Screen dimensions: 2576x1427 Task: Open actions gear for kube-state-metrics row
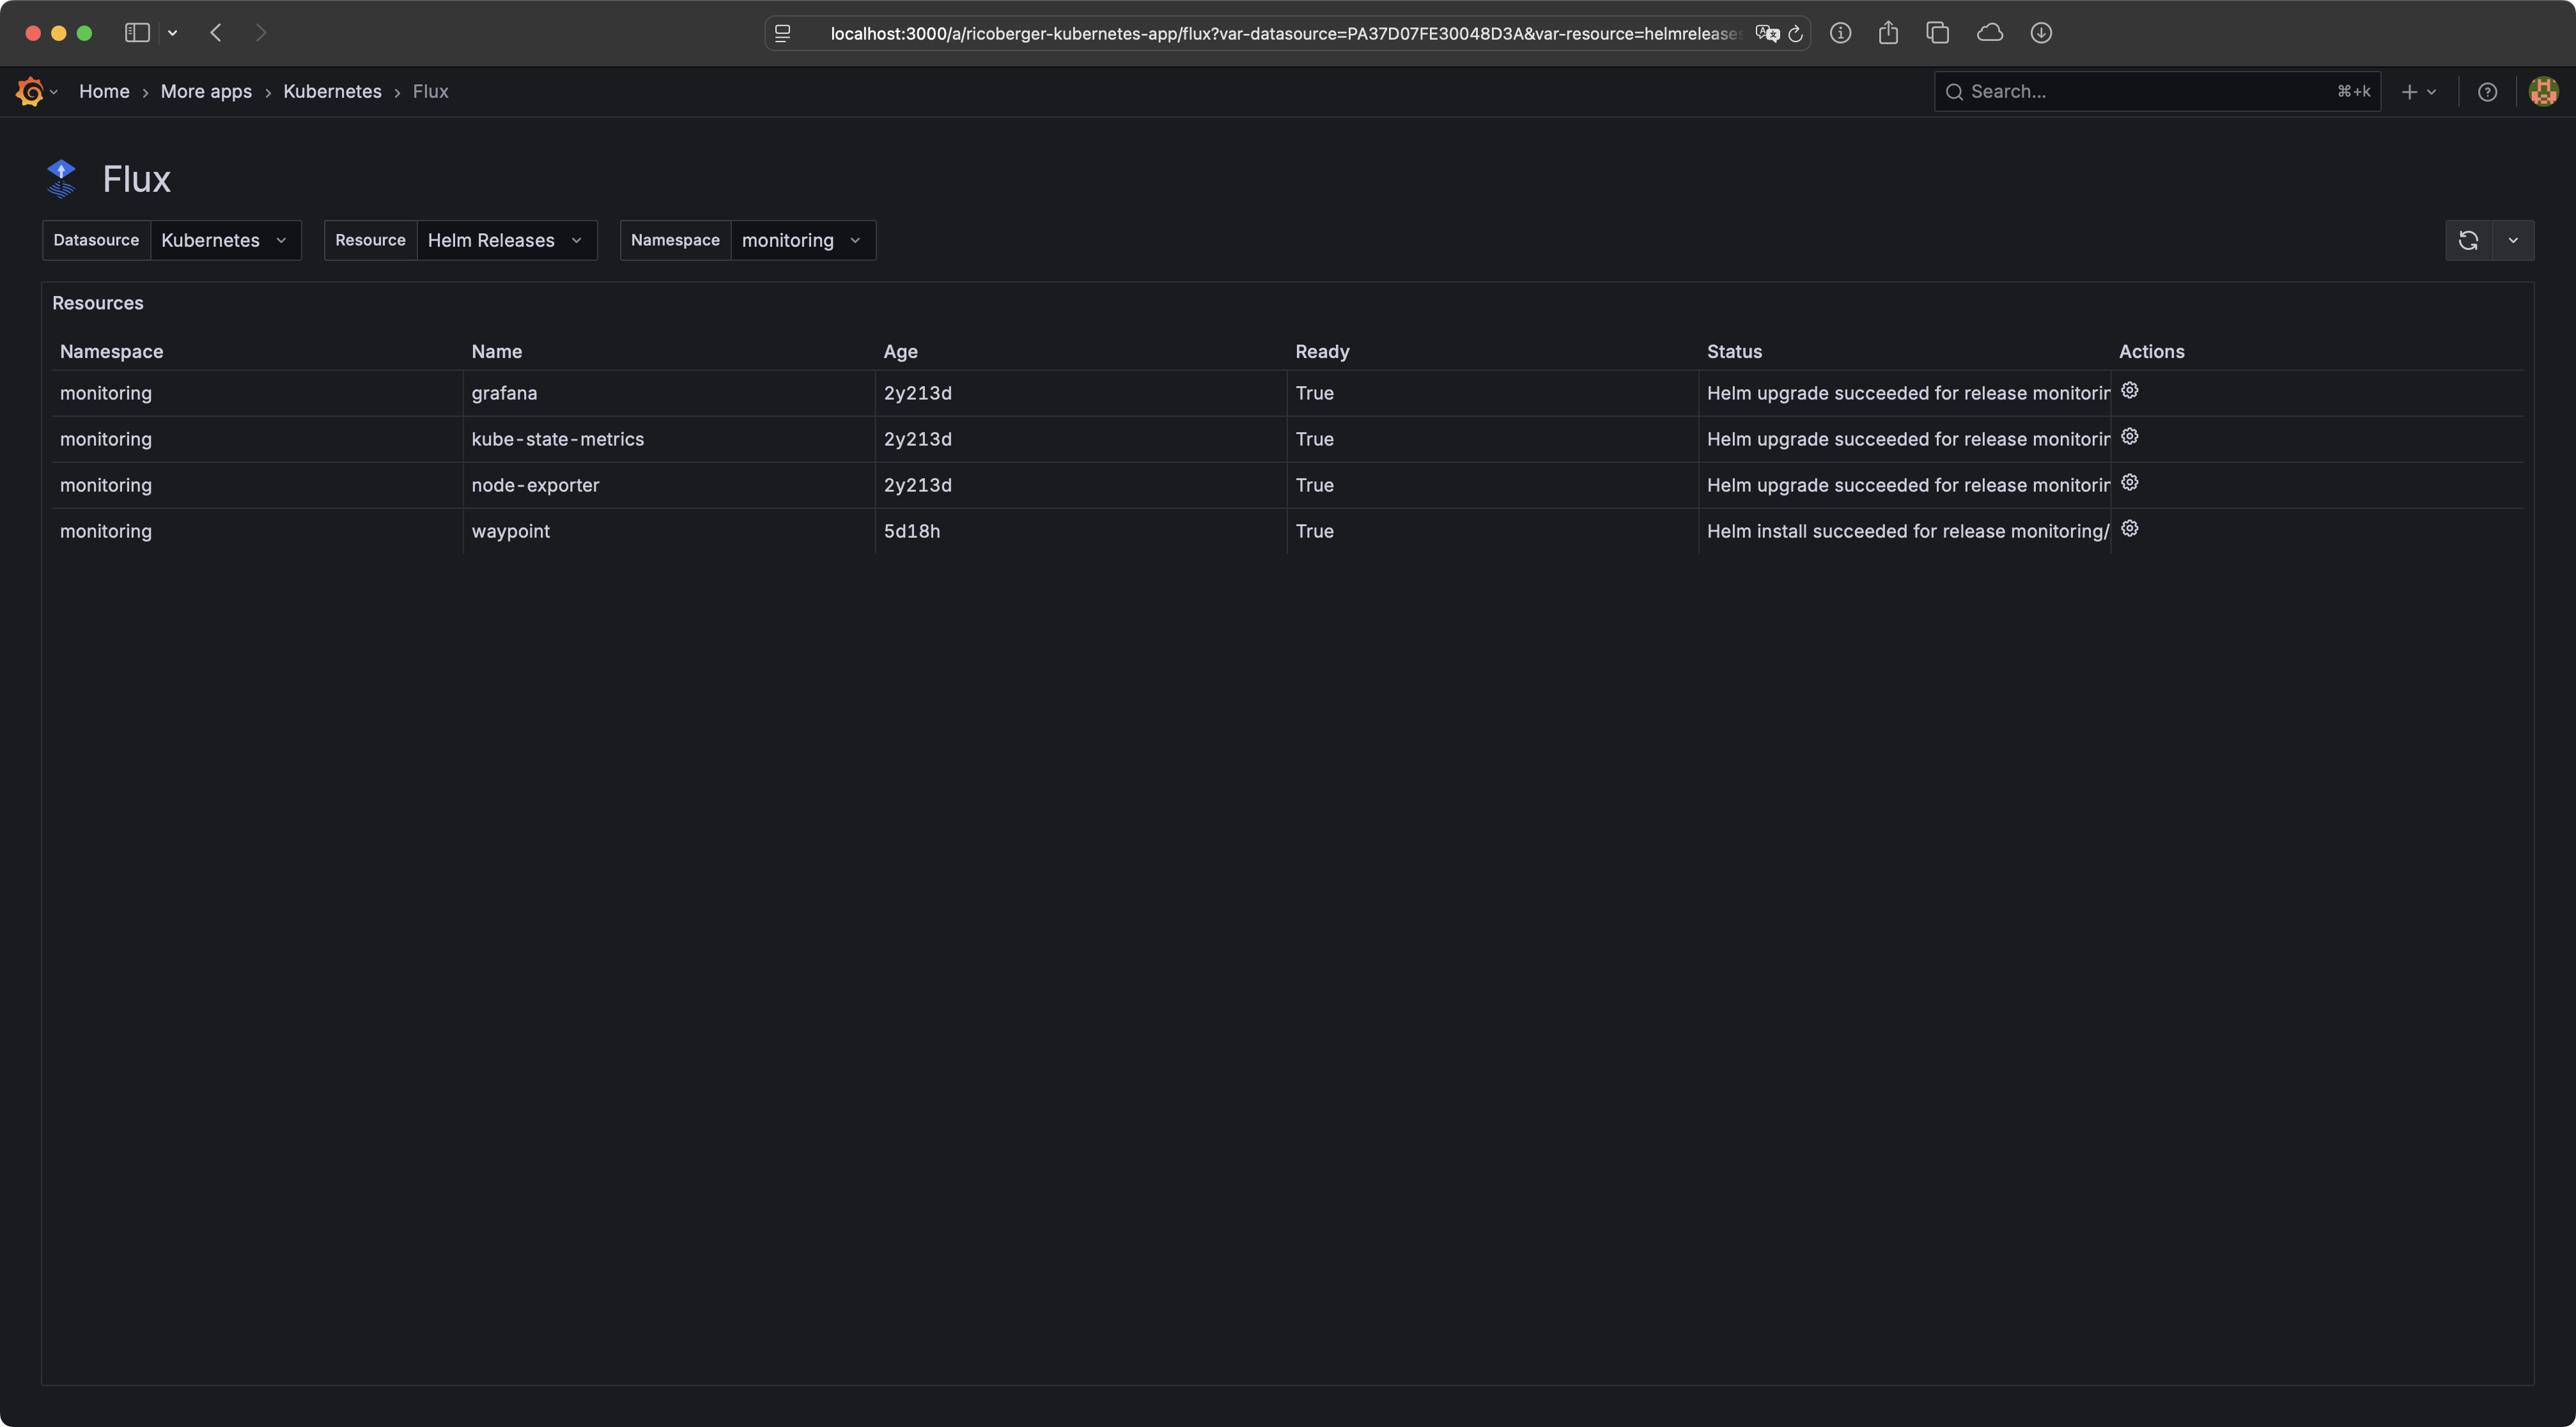pyautogui.click(x=2129, y=437)
